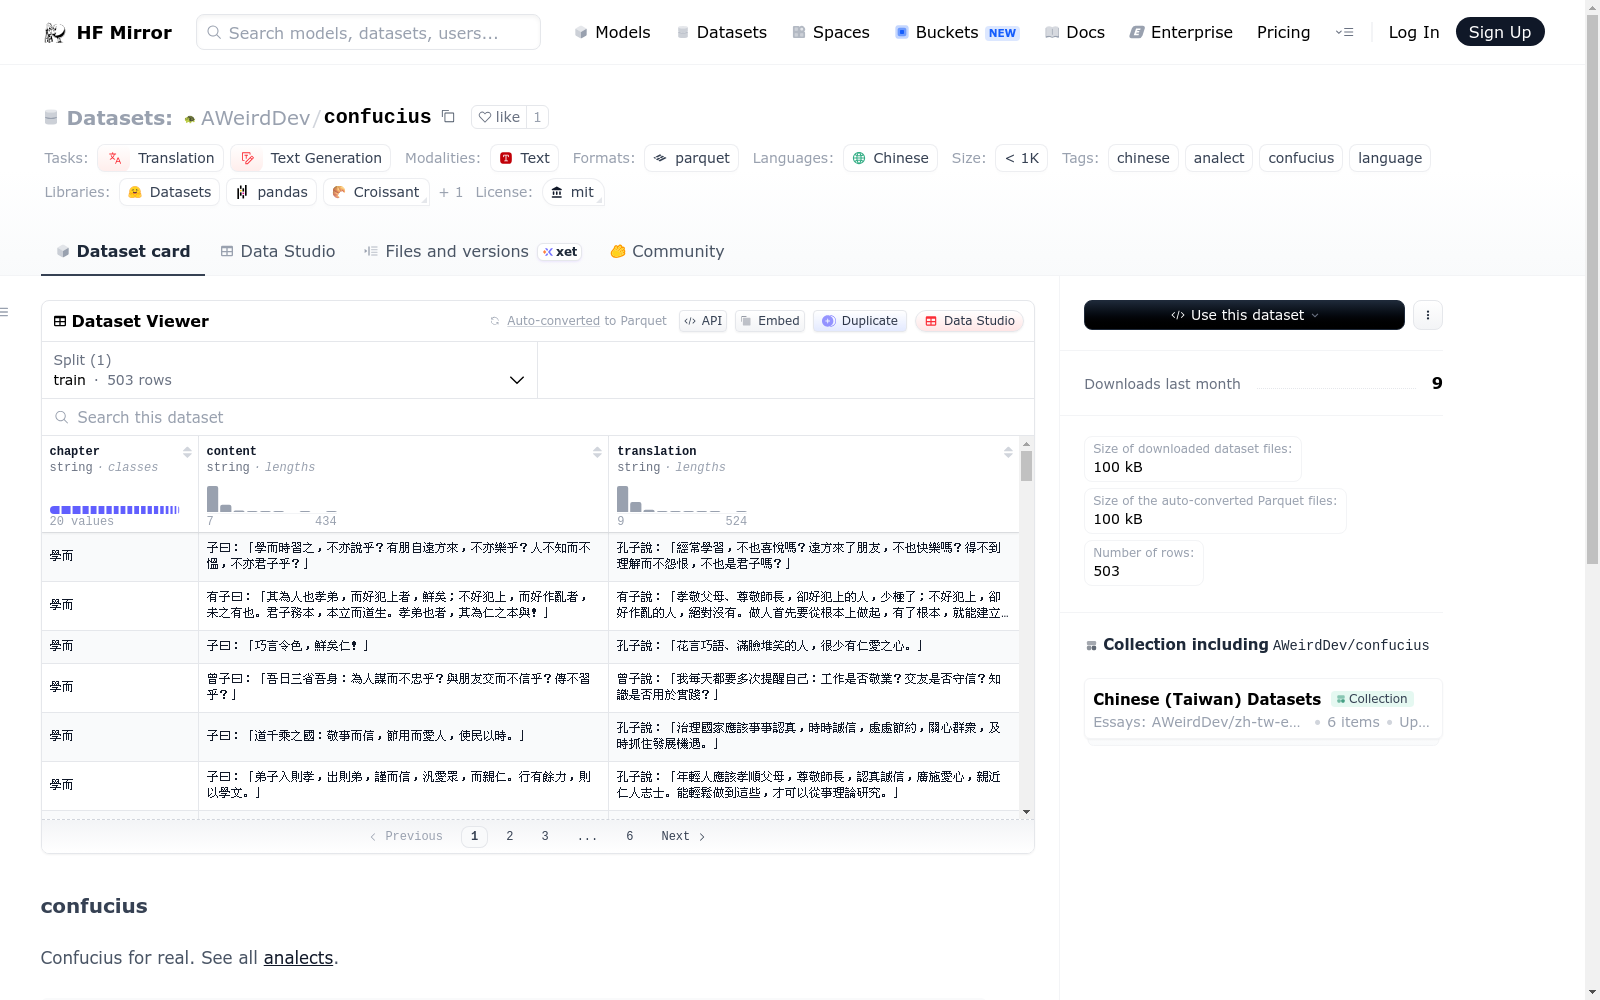This screenshot has width=1600, height=1000.
Task: Click the HF Mirror logo icon
Action: (55, 33)
